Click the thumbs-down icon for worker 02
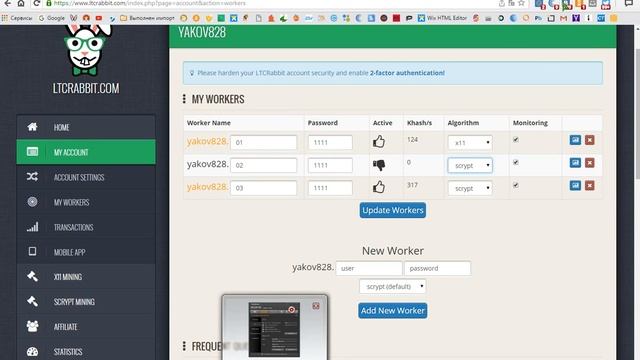The image size is (640, 360). click(378, 164)
